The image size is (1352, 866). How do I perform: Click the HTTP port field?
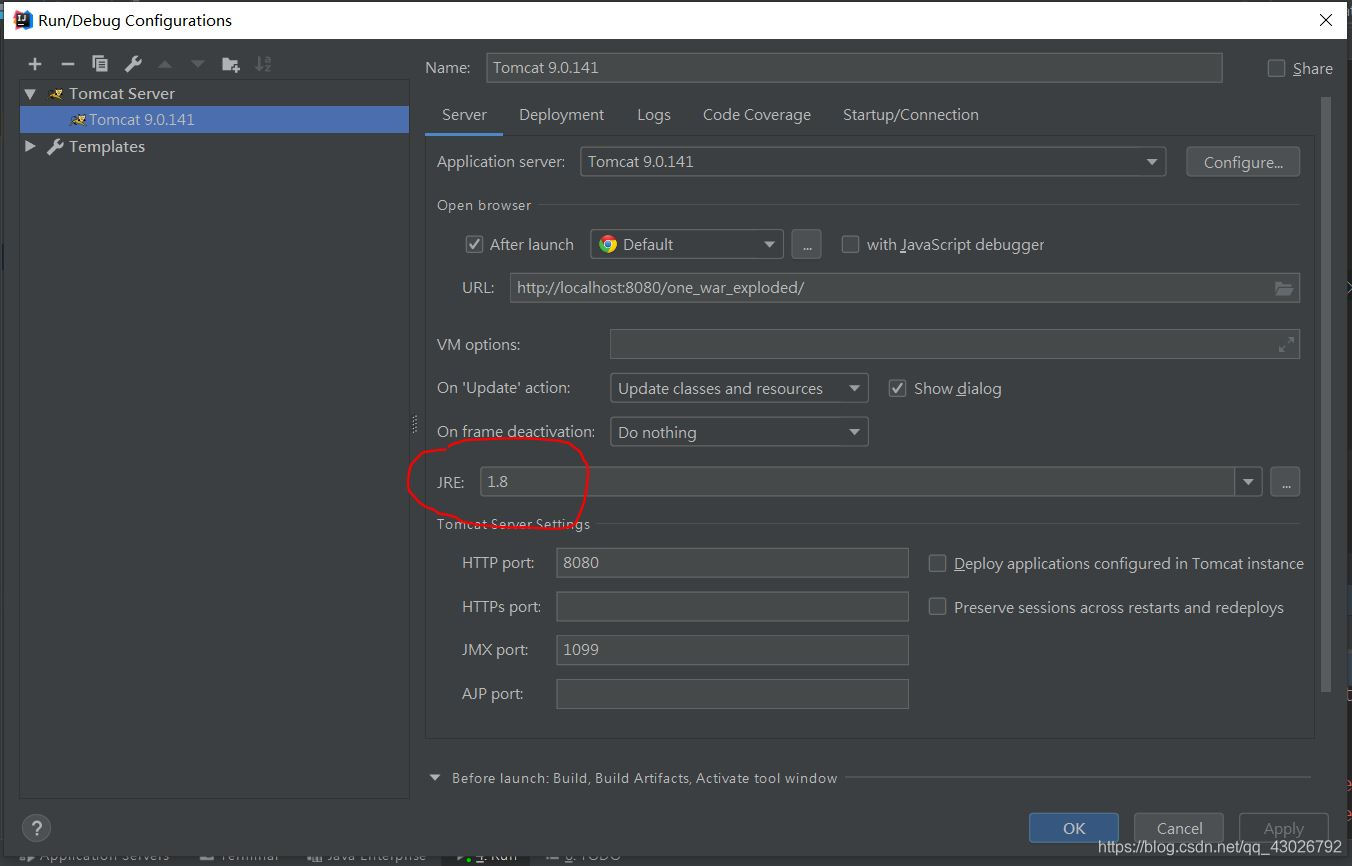pos(732,562)
